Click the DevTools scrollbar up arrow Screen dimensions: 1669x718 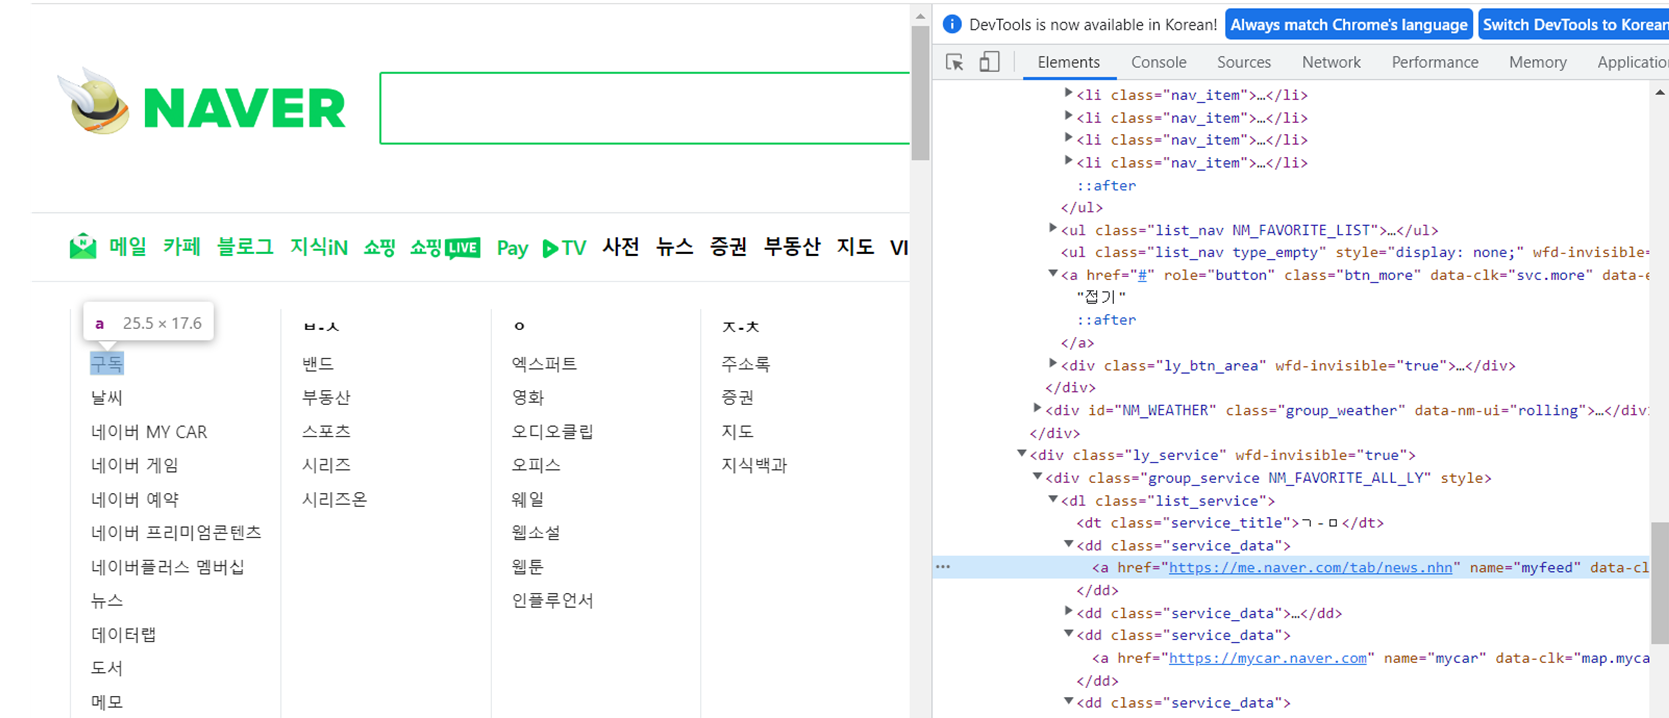click(1660, 93)
